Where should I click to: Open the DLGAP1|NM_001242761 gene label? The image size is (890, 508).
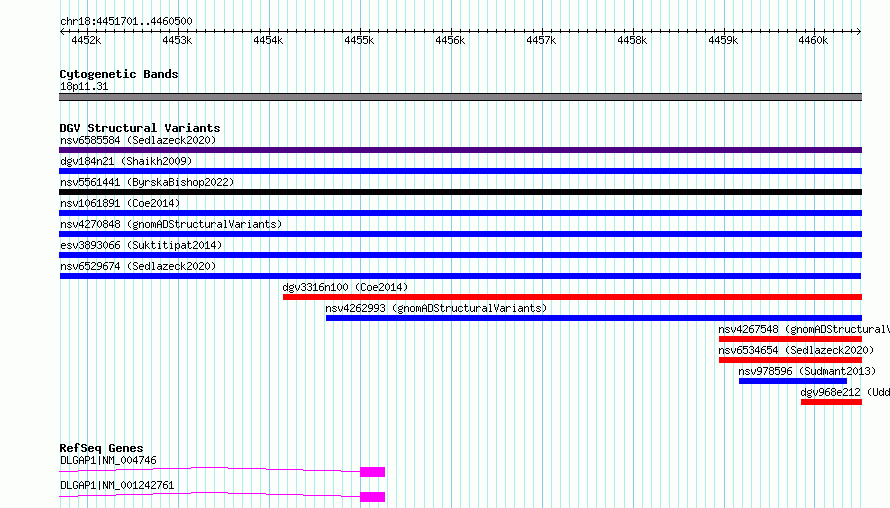(x=117, y=485)
